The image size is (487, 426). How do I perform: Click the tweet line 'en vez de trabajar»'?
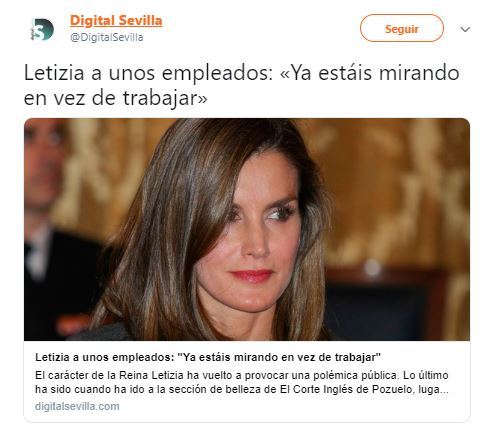(x=115, y=98)
